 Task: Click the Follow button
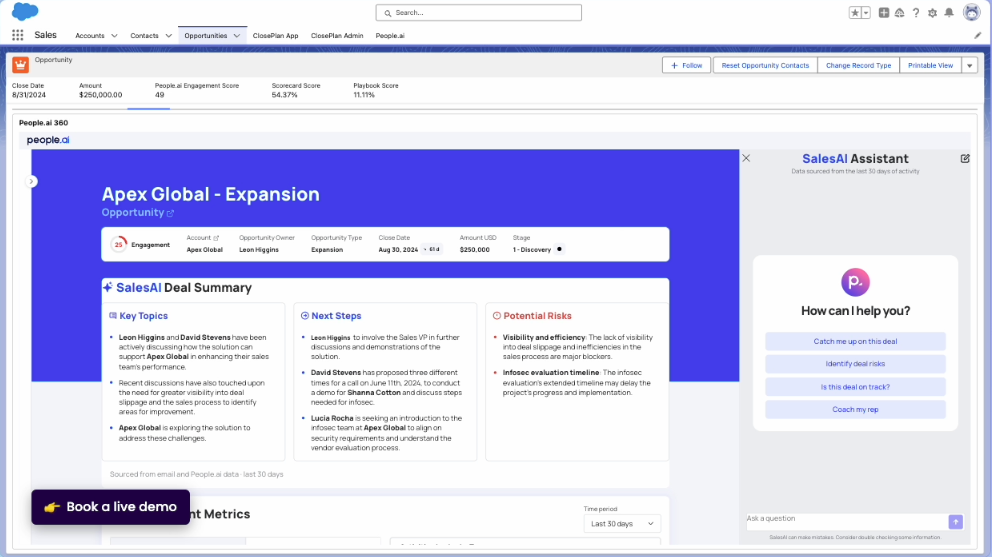[686, 65]
